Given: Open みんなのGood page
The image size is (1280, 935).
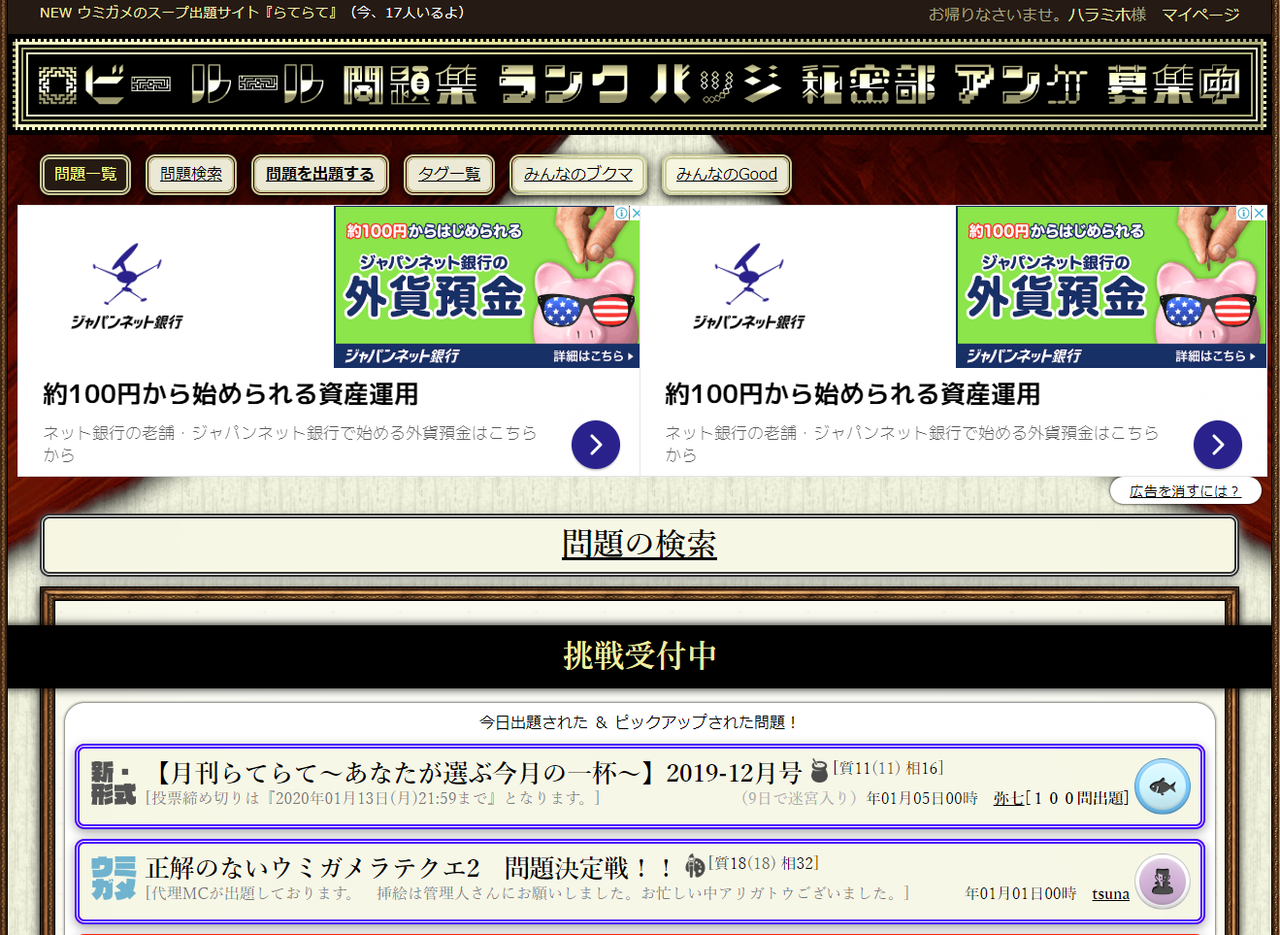Looking at the screenshot, I should [x=727, y=175].
